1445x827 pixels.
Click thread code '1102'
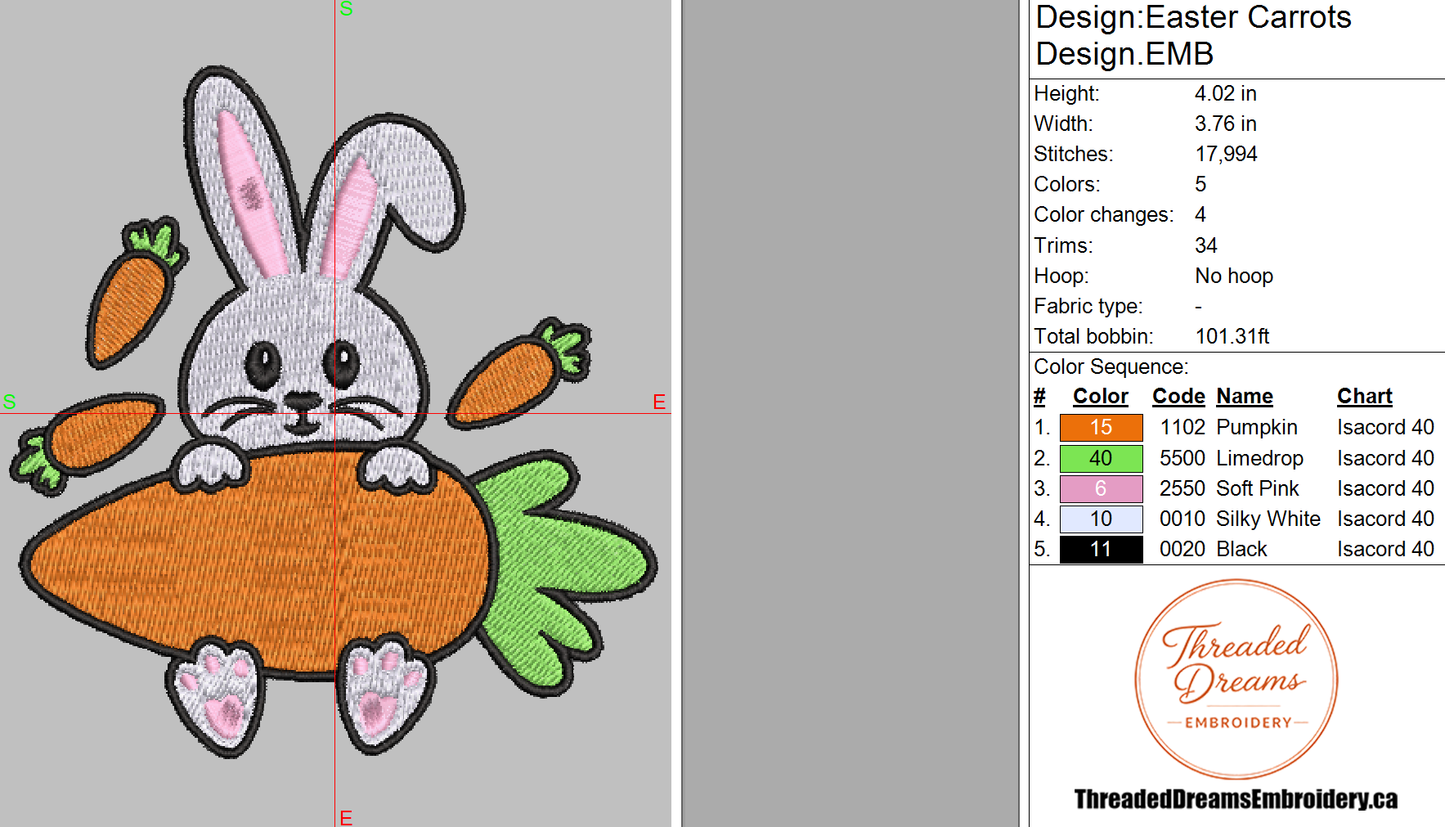pyautogui.click(x=1183, y=428)
